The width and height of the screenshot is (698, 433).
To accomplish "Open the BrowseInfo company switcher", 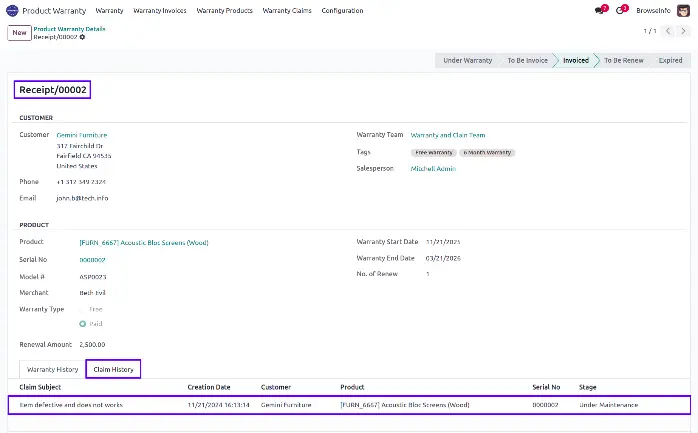I will point(653,10).
